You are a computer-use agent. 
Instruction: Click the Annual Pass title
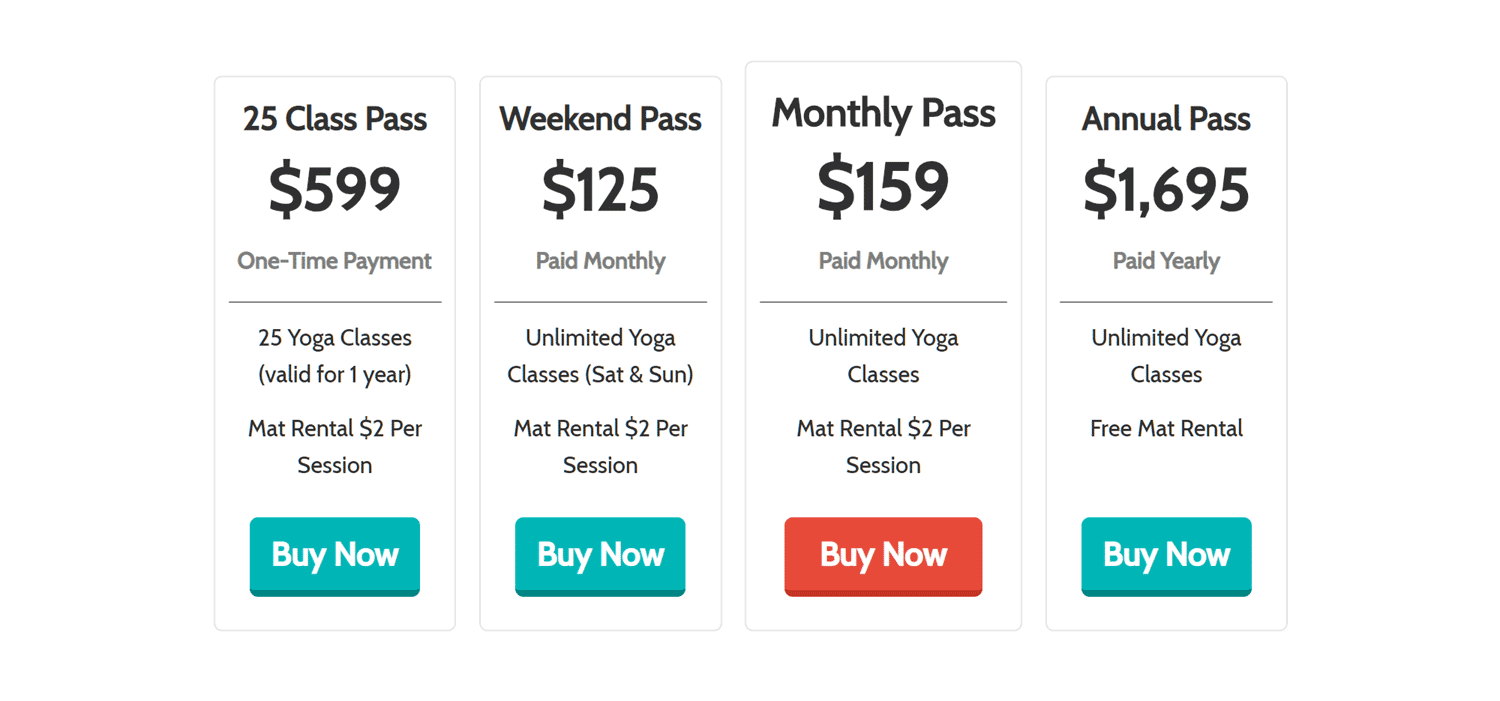(1166, 119)
